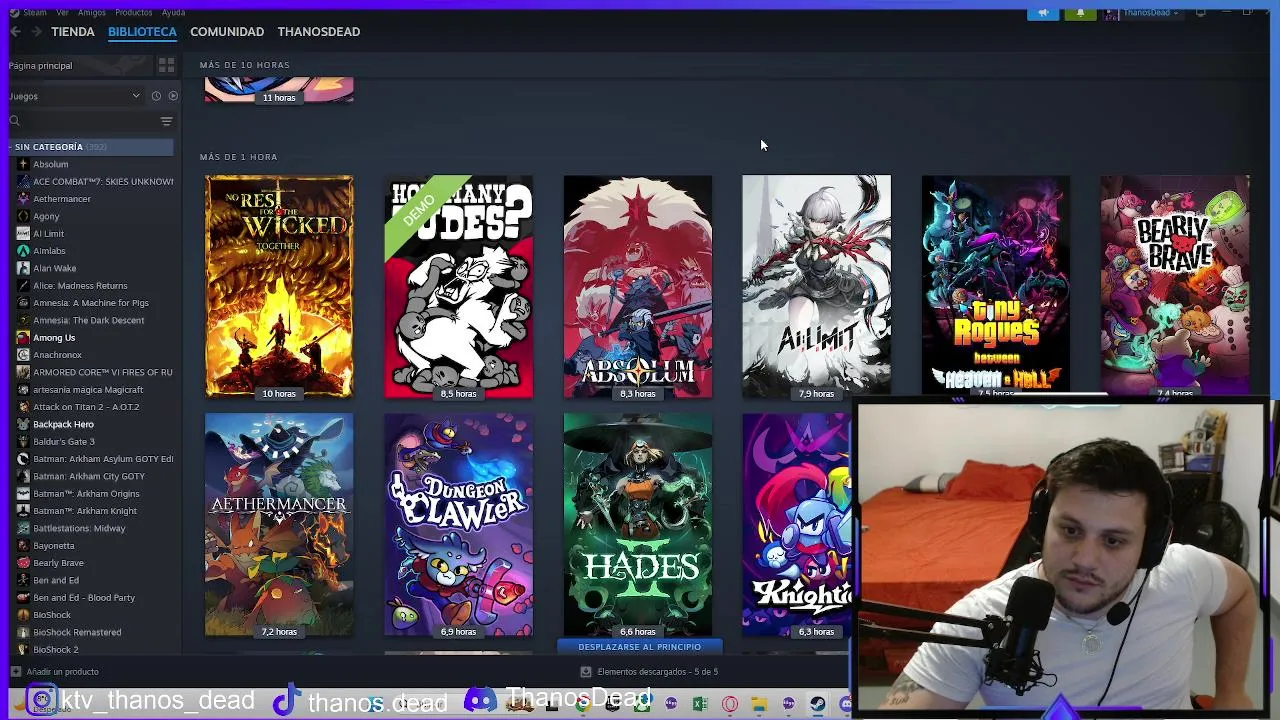Open the green notifications bell

(1080, 13)
